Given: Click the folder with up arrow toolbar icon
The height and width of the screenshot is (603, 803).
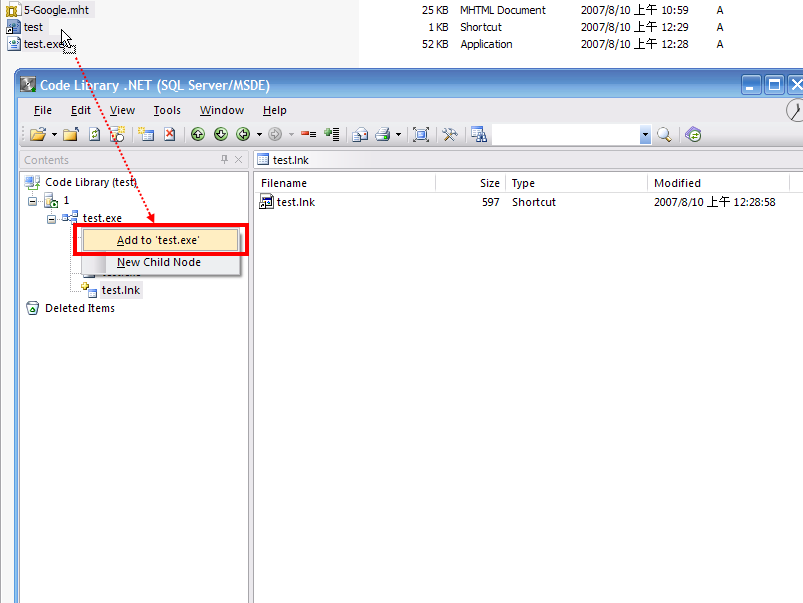Looking at the screenshot, I should tap(71, 134).
